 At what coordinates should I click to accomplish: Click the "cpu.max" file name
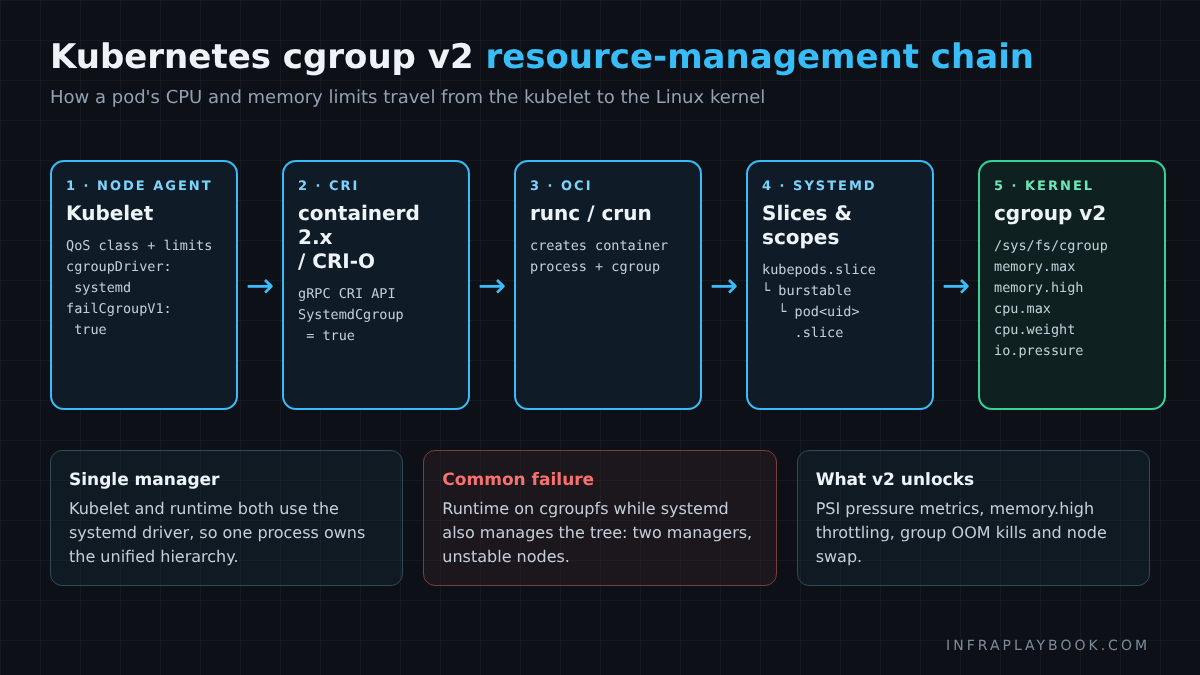(1022, 308)
